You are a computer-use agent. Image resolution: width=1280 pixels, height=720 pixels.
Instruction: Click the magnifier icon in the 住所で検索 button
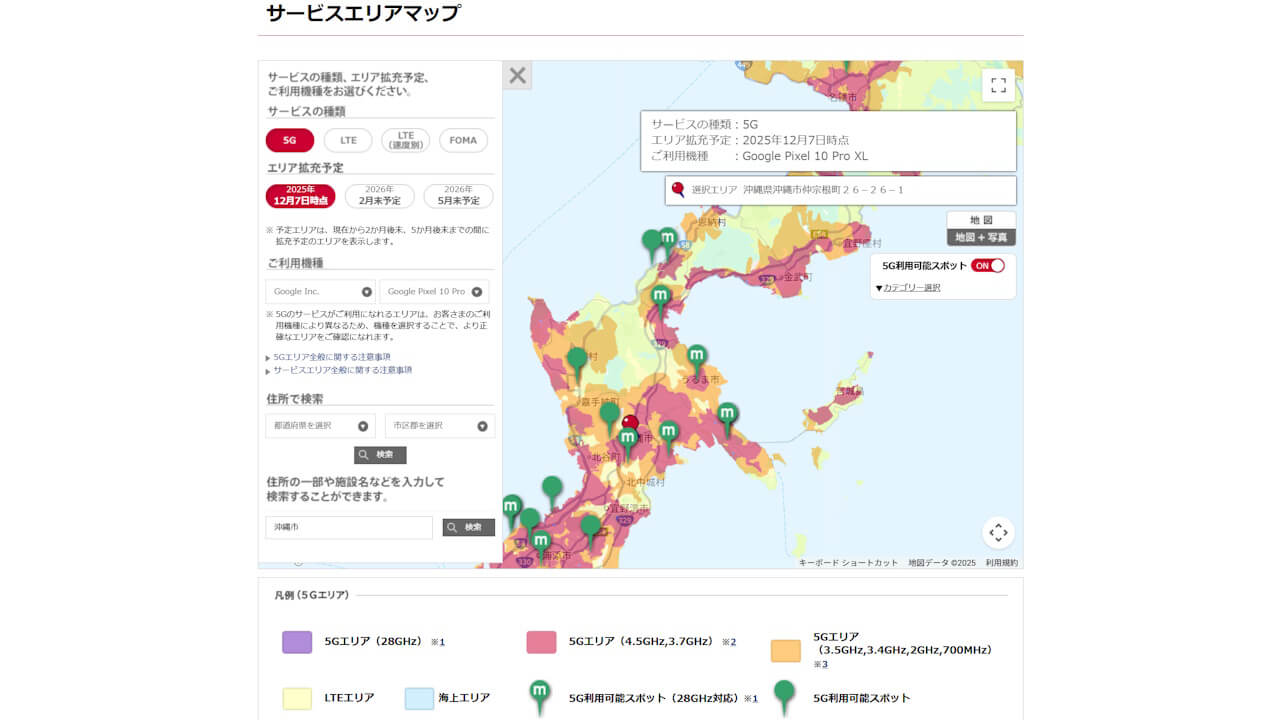[364, 454]
